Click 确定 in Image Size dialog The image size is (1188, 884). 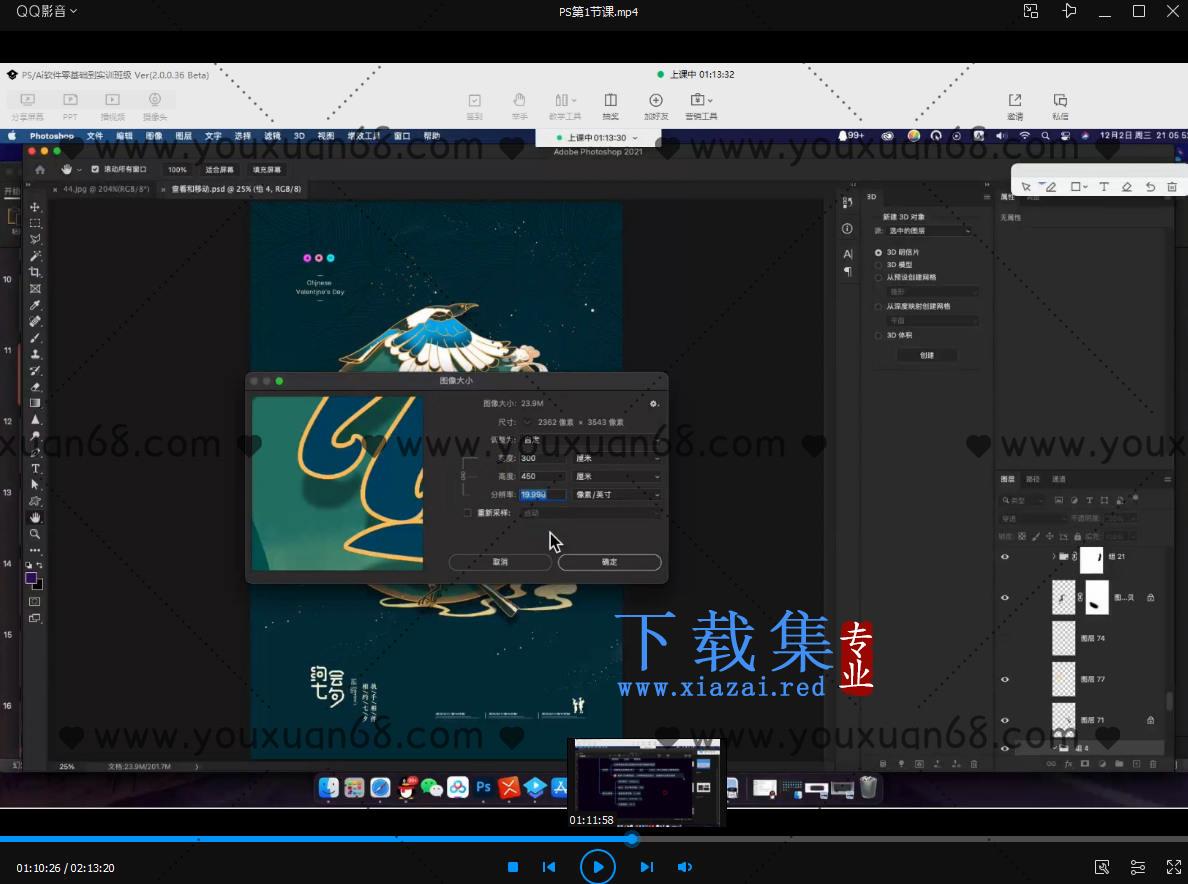point(610,562)
